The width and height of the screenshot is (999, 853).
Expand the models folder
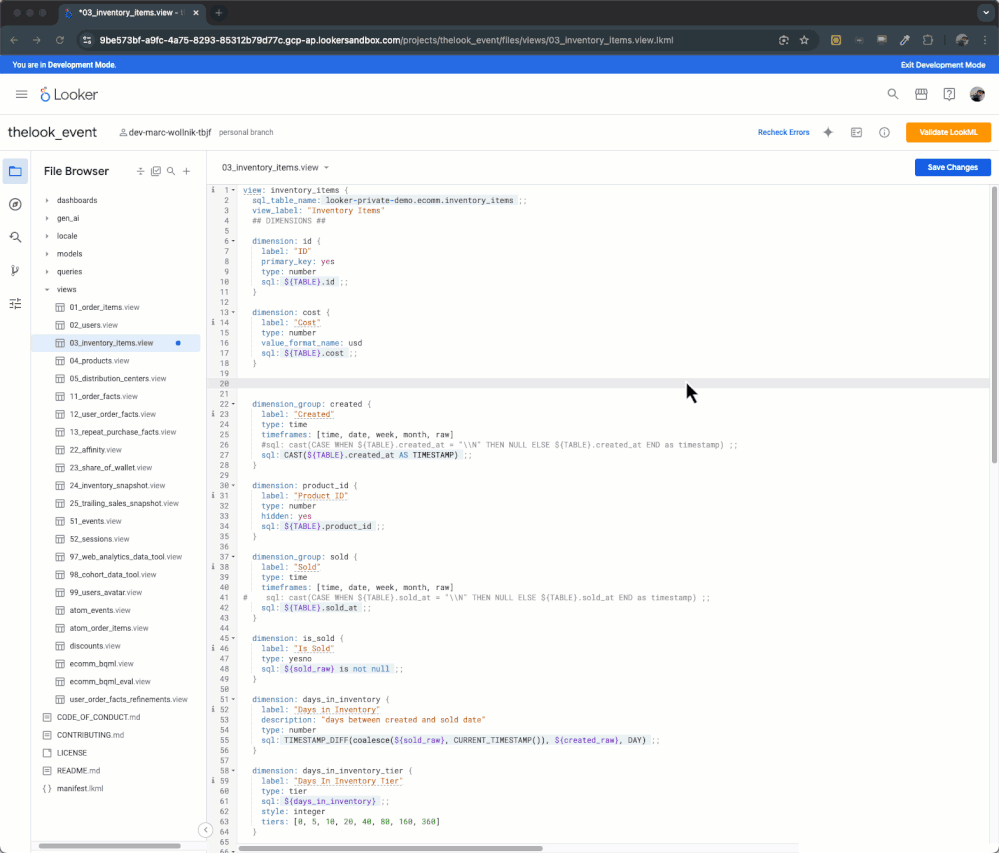47,254
